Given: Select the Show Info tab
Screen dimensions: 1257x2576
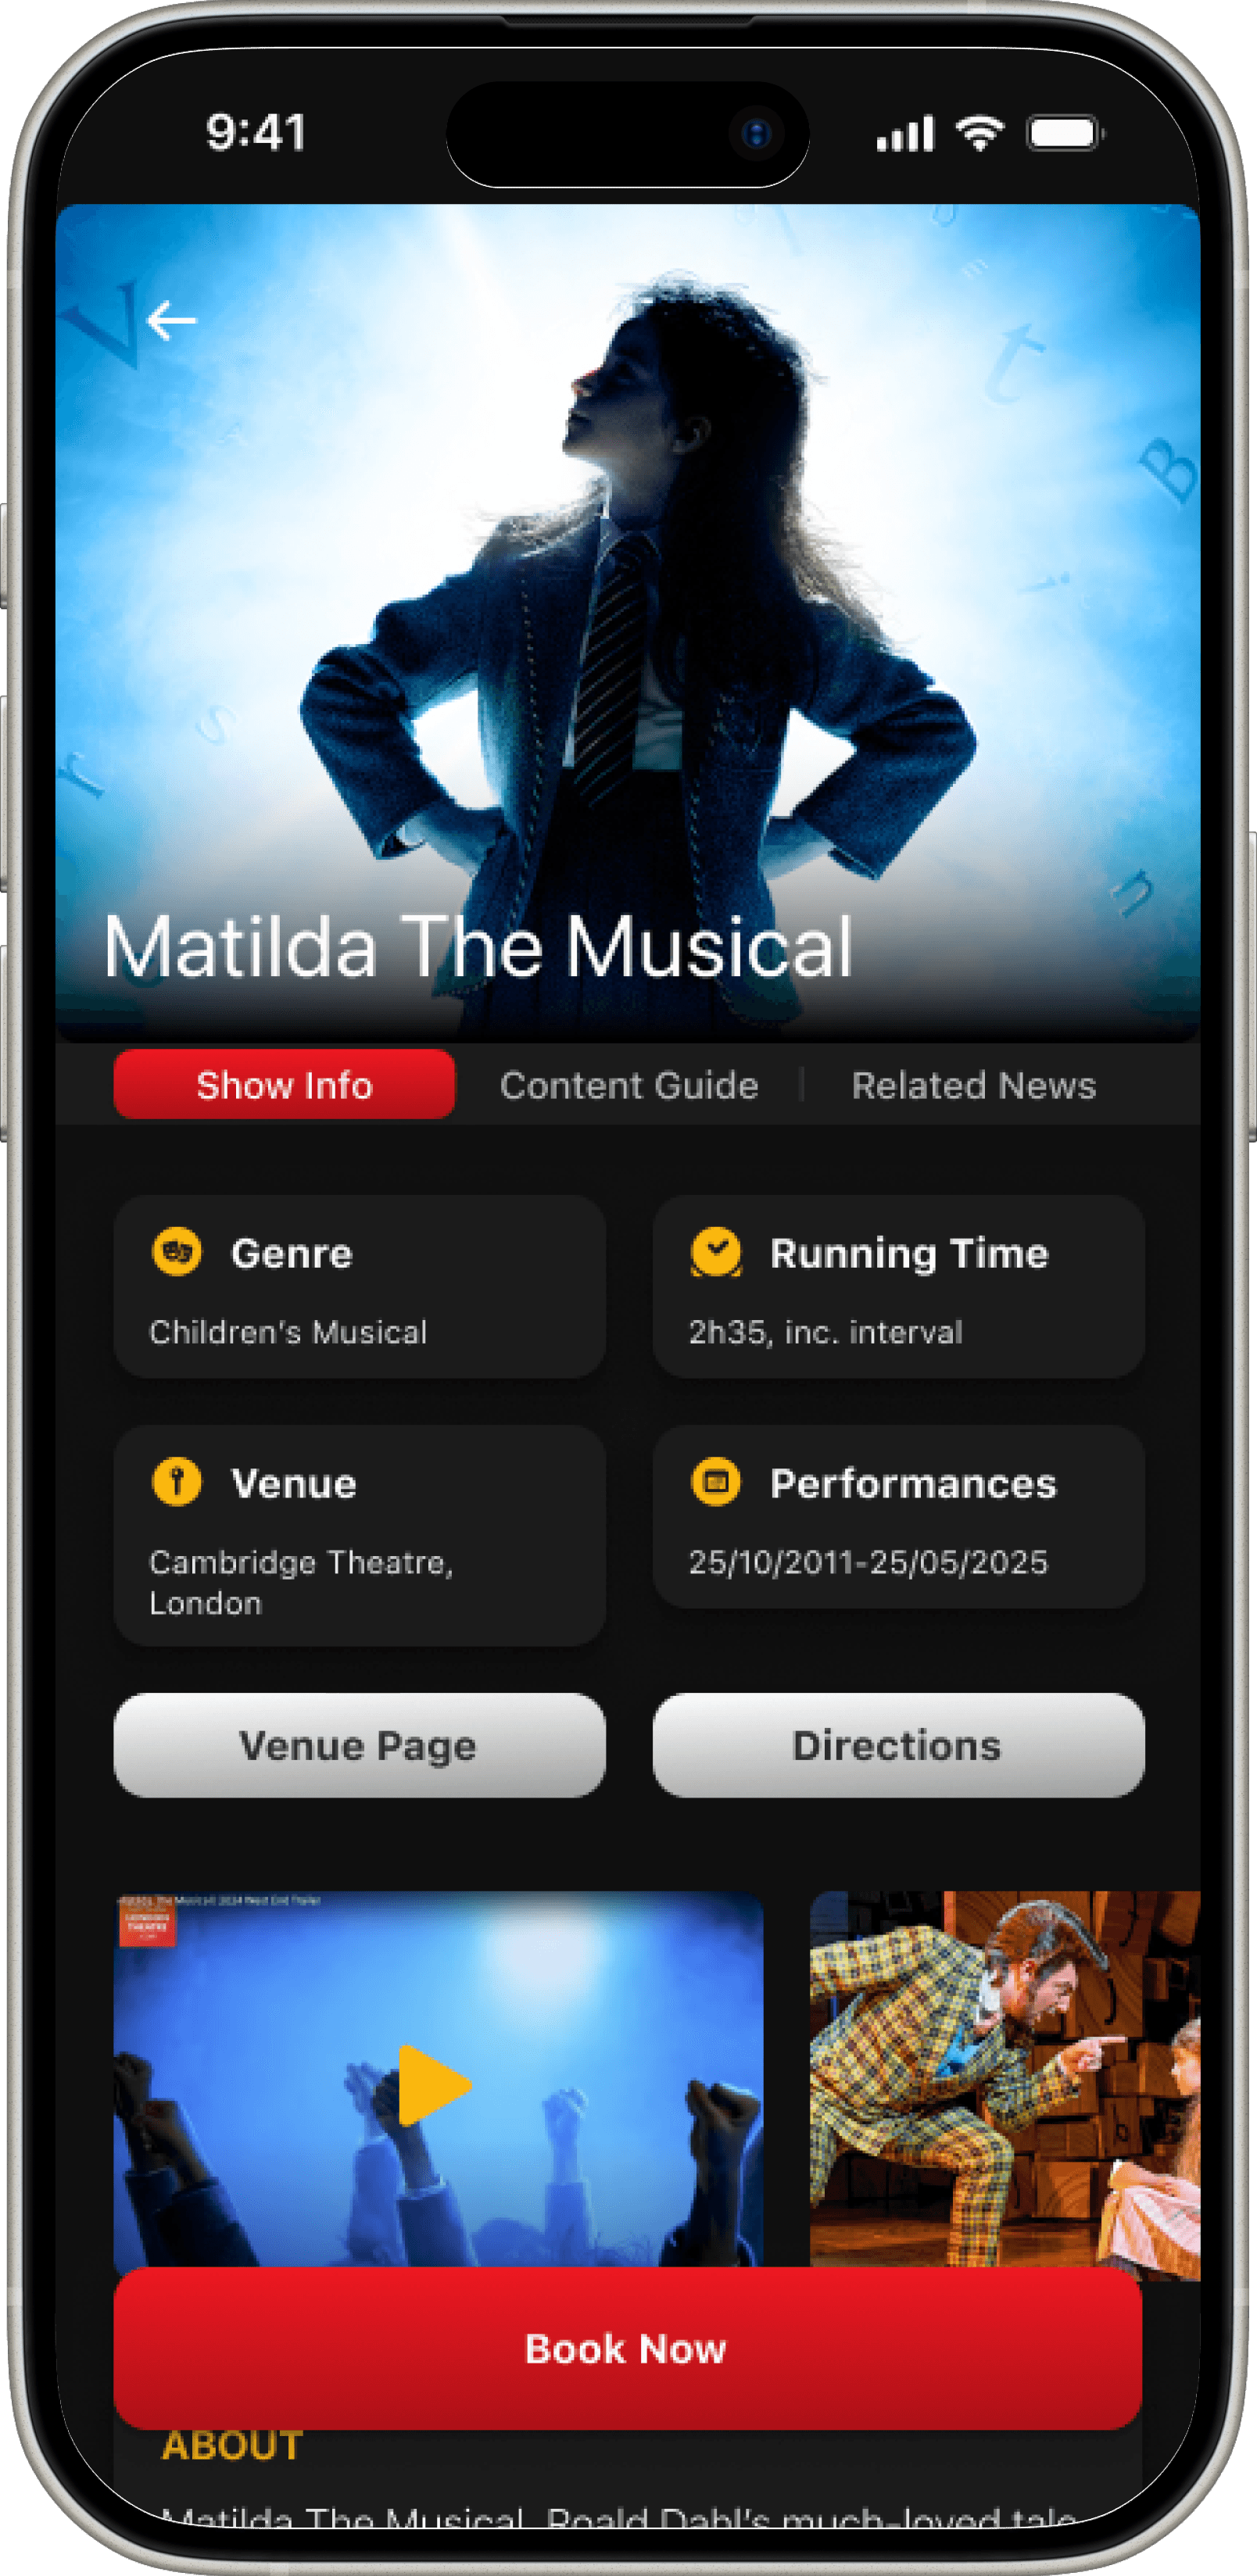Looking at the screenshot, I should [284, 1084].
